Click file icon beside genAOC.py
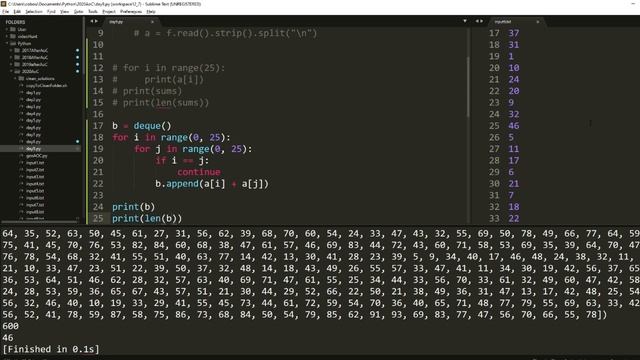 coord(22,156)
